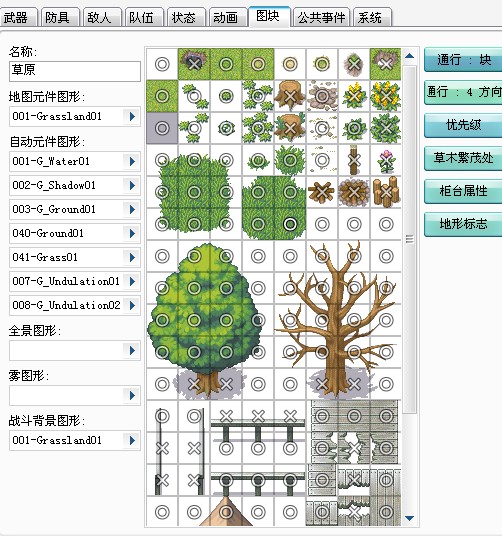Select the tall grass tuft tile
502x536 pixels.
pos(290,160)
